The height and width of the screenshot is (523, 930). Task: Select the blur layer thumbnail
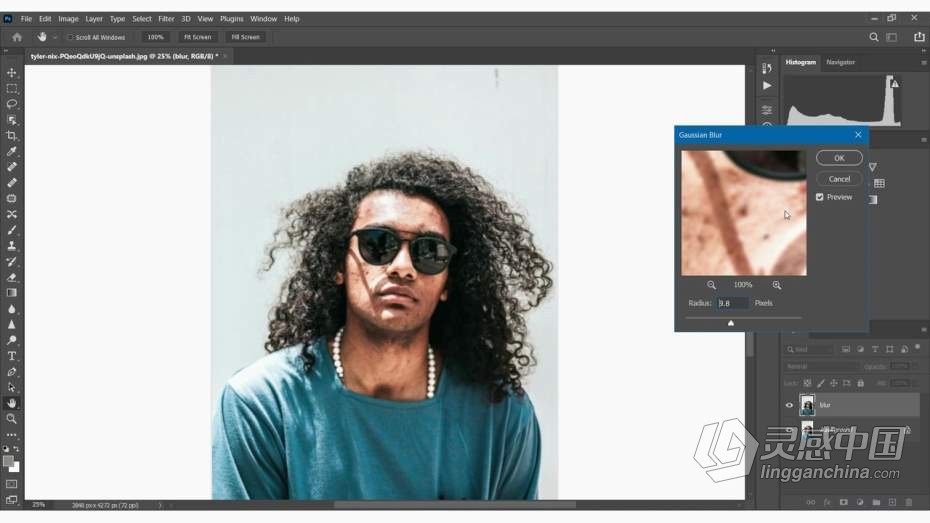click(x=807, y=405)
